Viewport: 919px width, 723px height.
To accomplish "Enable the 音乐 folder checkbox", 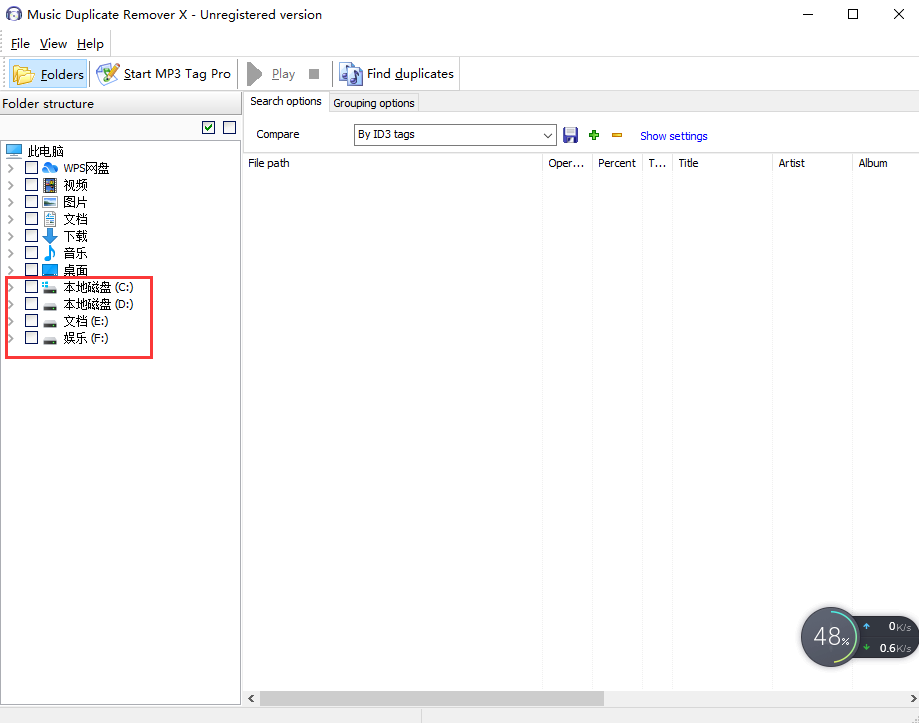I will 32,253.
